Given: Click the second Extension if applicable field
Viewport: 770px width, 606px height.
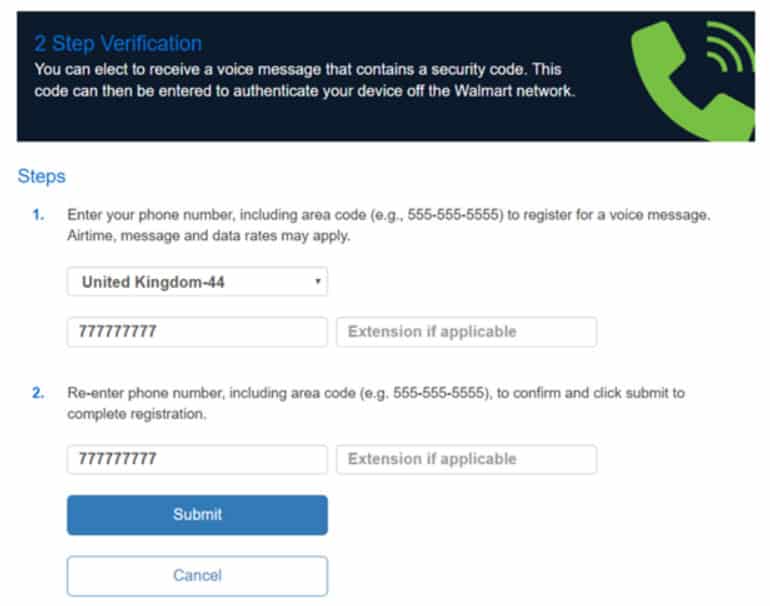Looking at the screenshot, I should coord(466,459).
